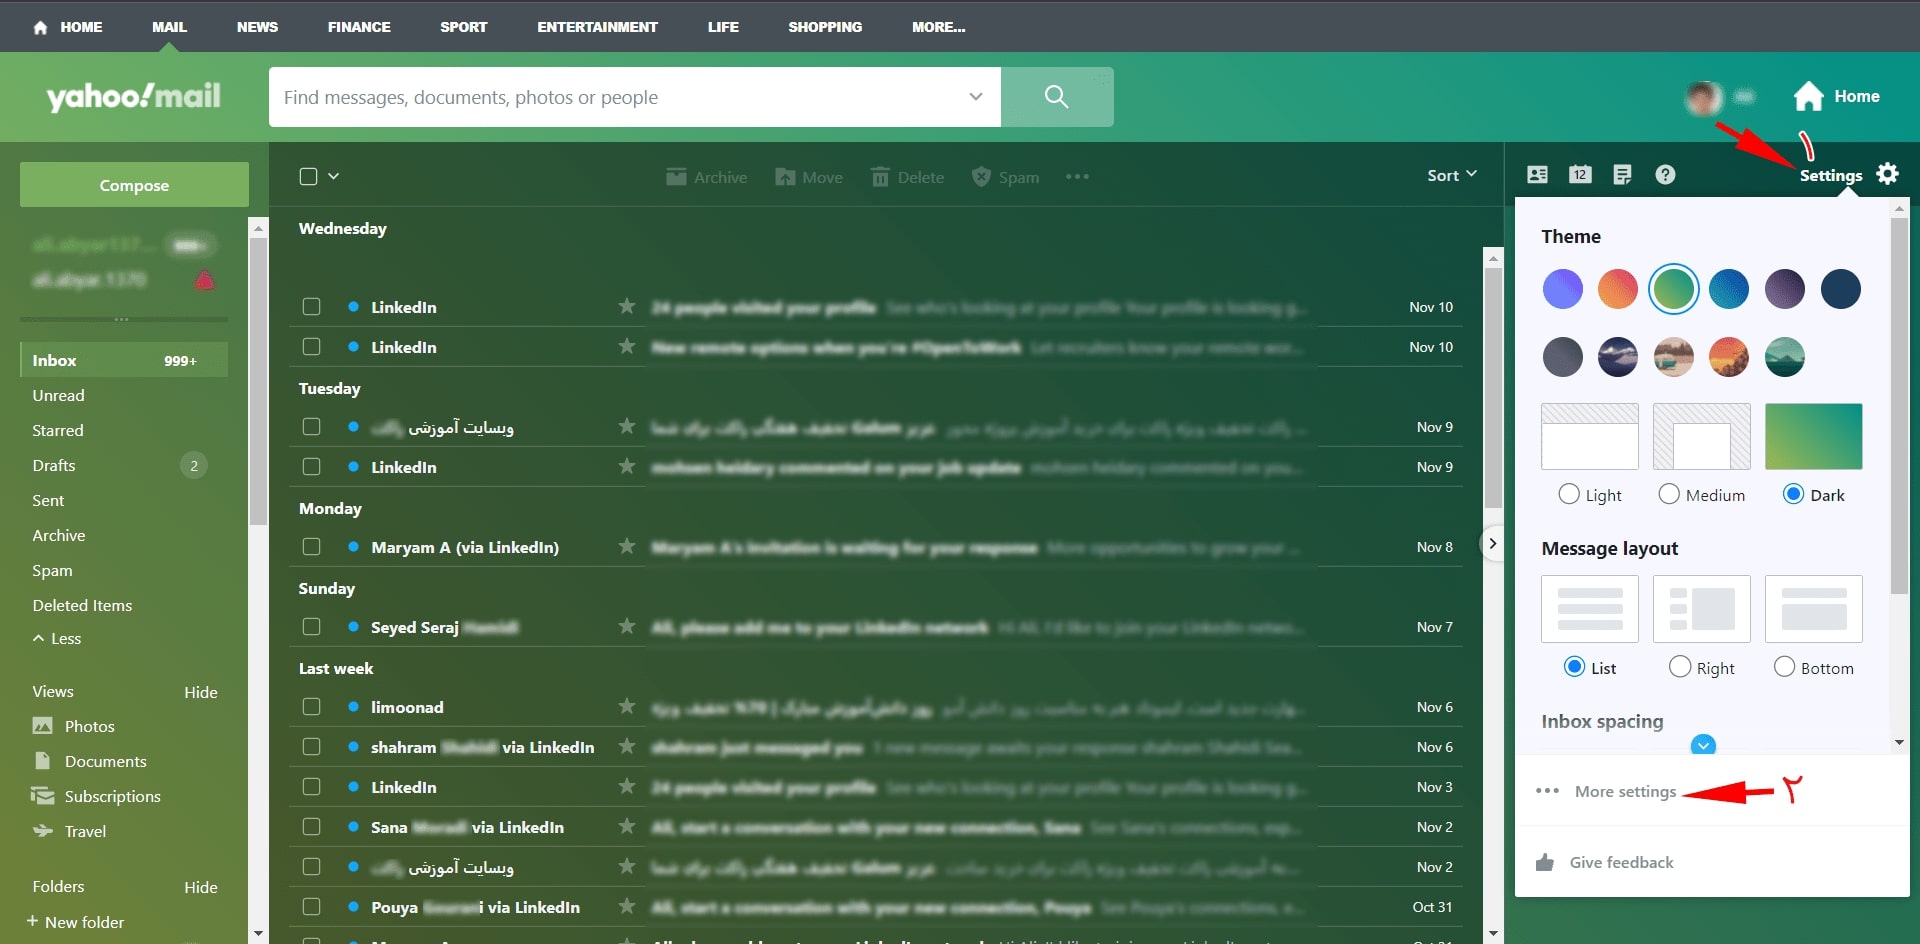
Task: Tick the select-all messages checkbox
Action: [x=309, y=176]
